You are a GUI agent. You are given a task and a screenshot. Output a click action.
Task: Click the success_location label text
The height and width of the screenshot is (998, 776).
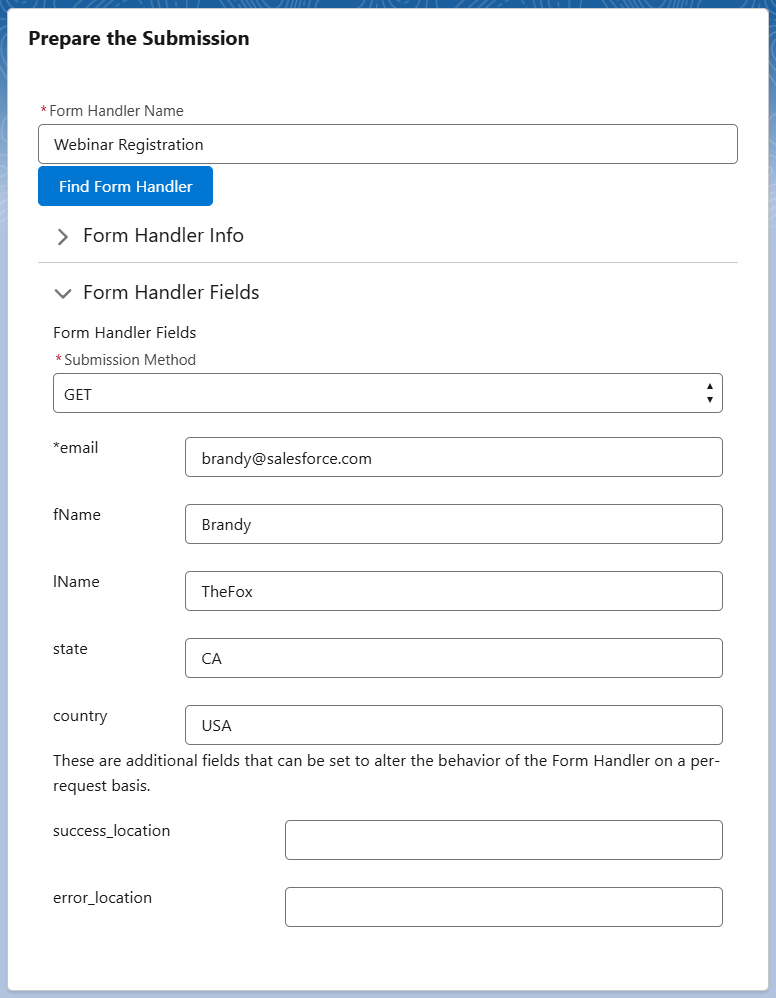(x=111, y=831)
